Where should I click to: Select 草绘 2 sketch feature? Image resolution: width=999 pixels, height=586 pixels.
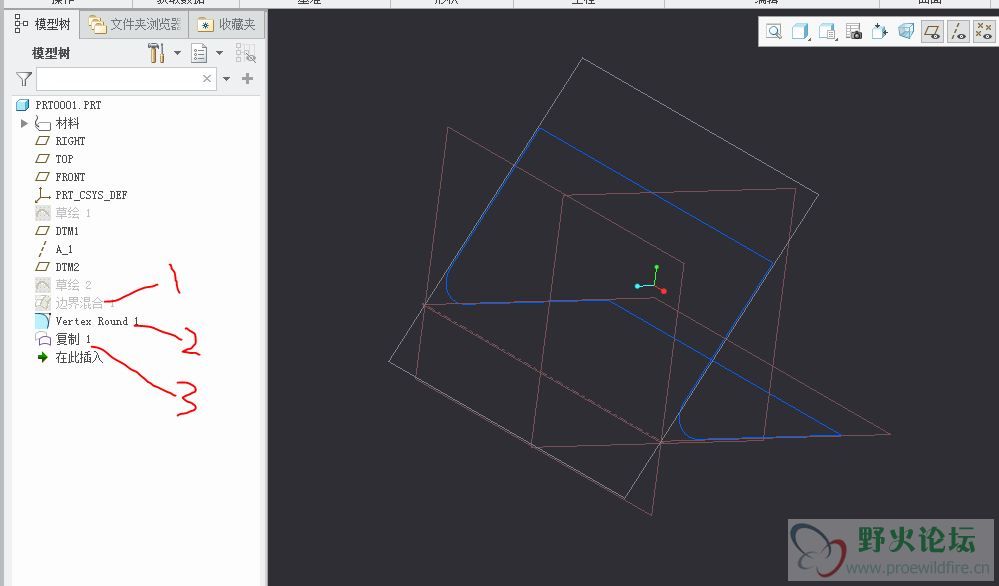[73, 284]
